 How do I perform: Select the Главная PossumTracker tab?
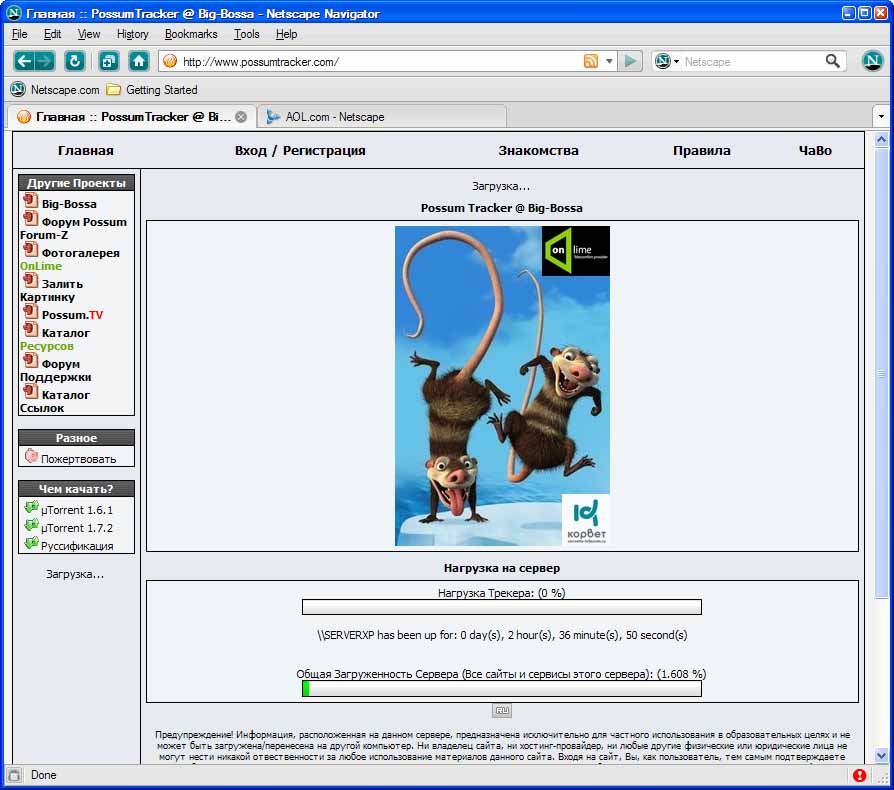coord(131,117)
